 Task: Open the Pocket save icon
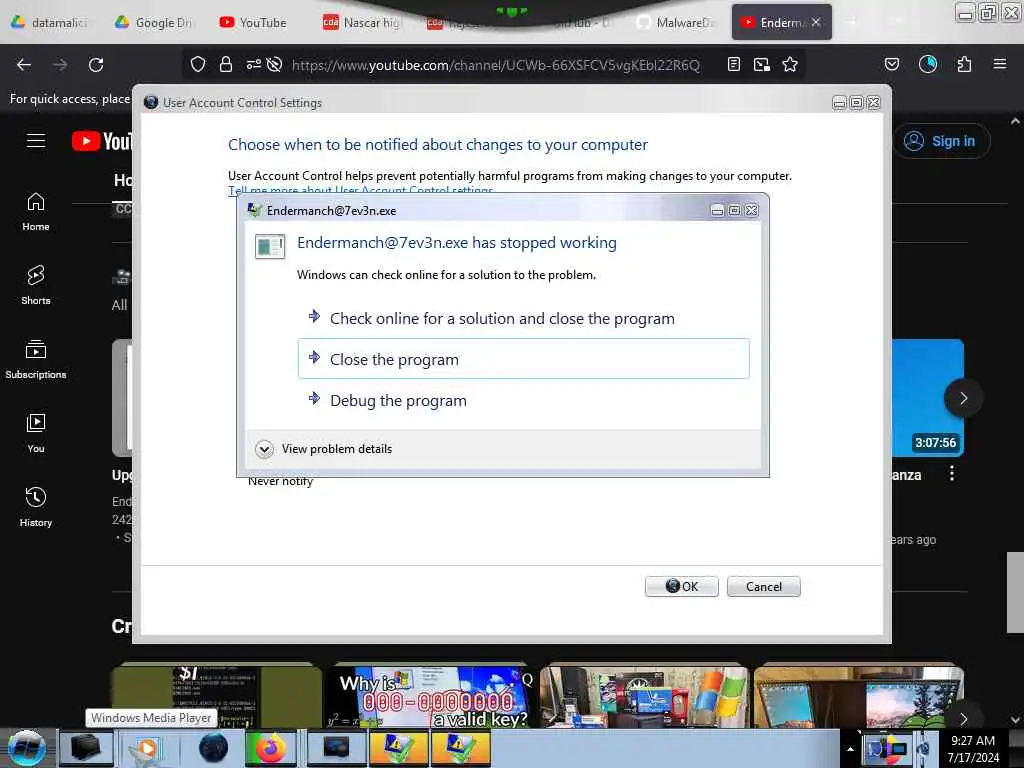point(891,64)
